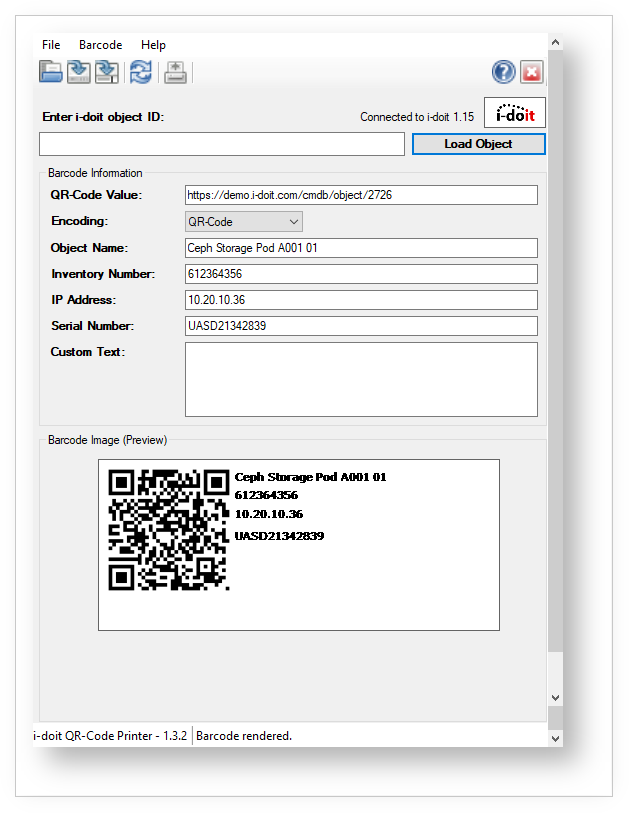Click the 'Connected to i-doit 1.15' text
The image size is (629, 813).
coord(417,117)
